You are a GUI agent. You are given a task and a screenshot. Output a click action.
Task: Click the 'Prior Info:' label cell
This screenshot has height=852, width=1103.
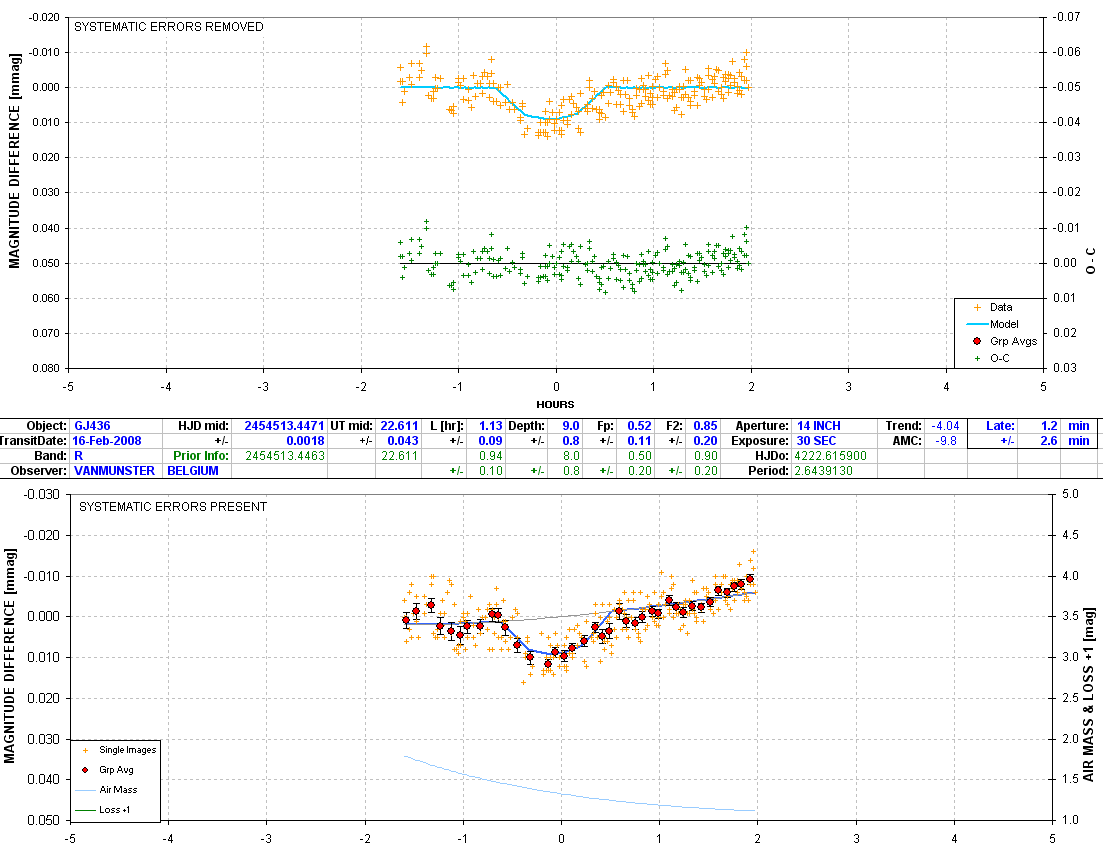tap(201, 456)
